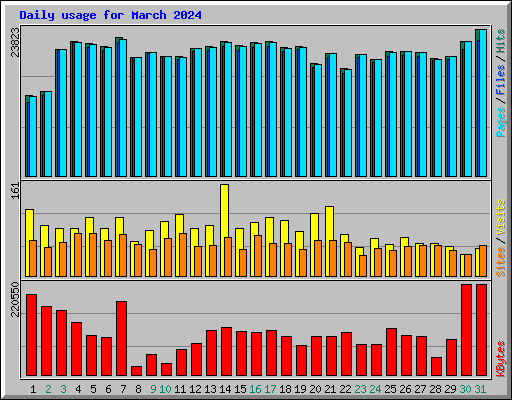Image resolution: width=512 pixels, height=400 pixels.
Task: Select the green day 10 label
Action: [165, 389]
